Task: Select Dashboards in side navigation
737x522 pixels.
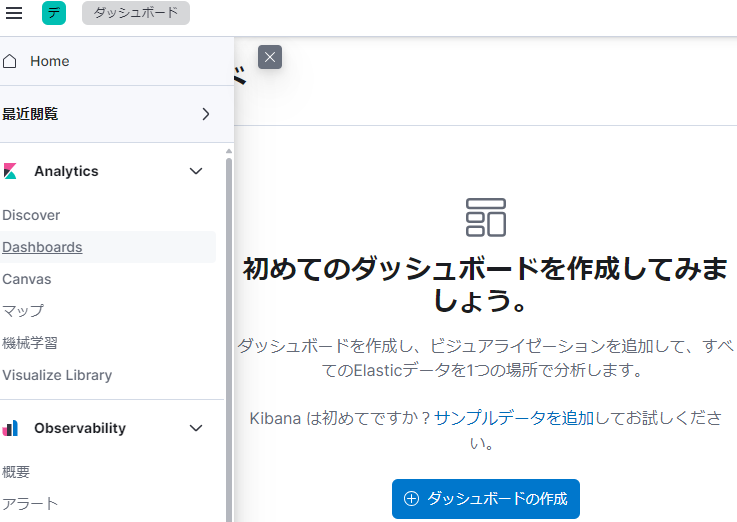Action: (x=42, y=247)
